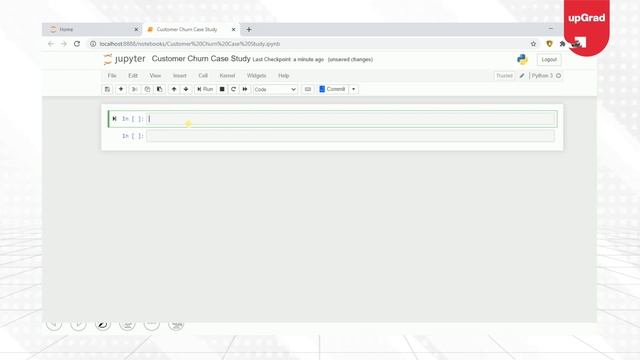
Task: Click the Python logo icon
Action: (522, 60)
